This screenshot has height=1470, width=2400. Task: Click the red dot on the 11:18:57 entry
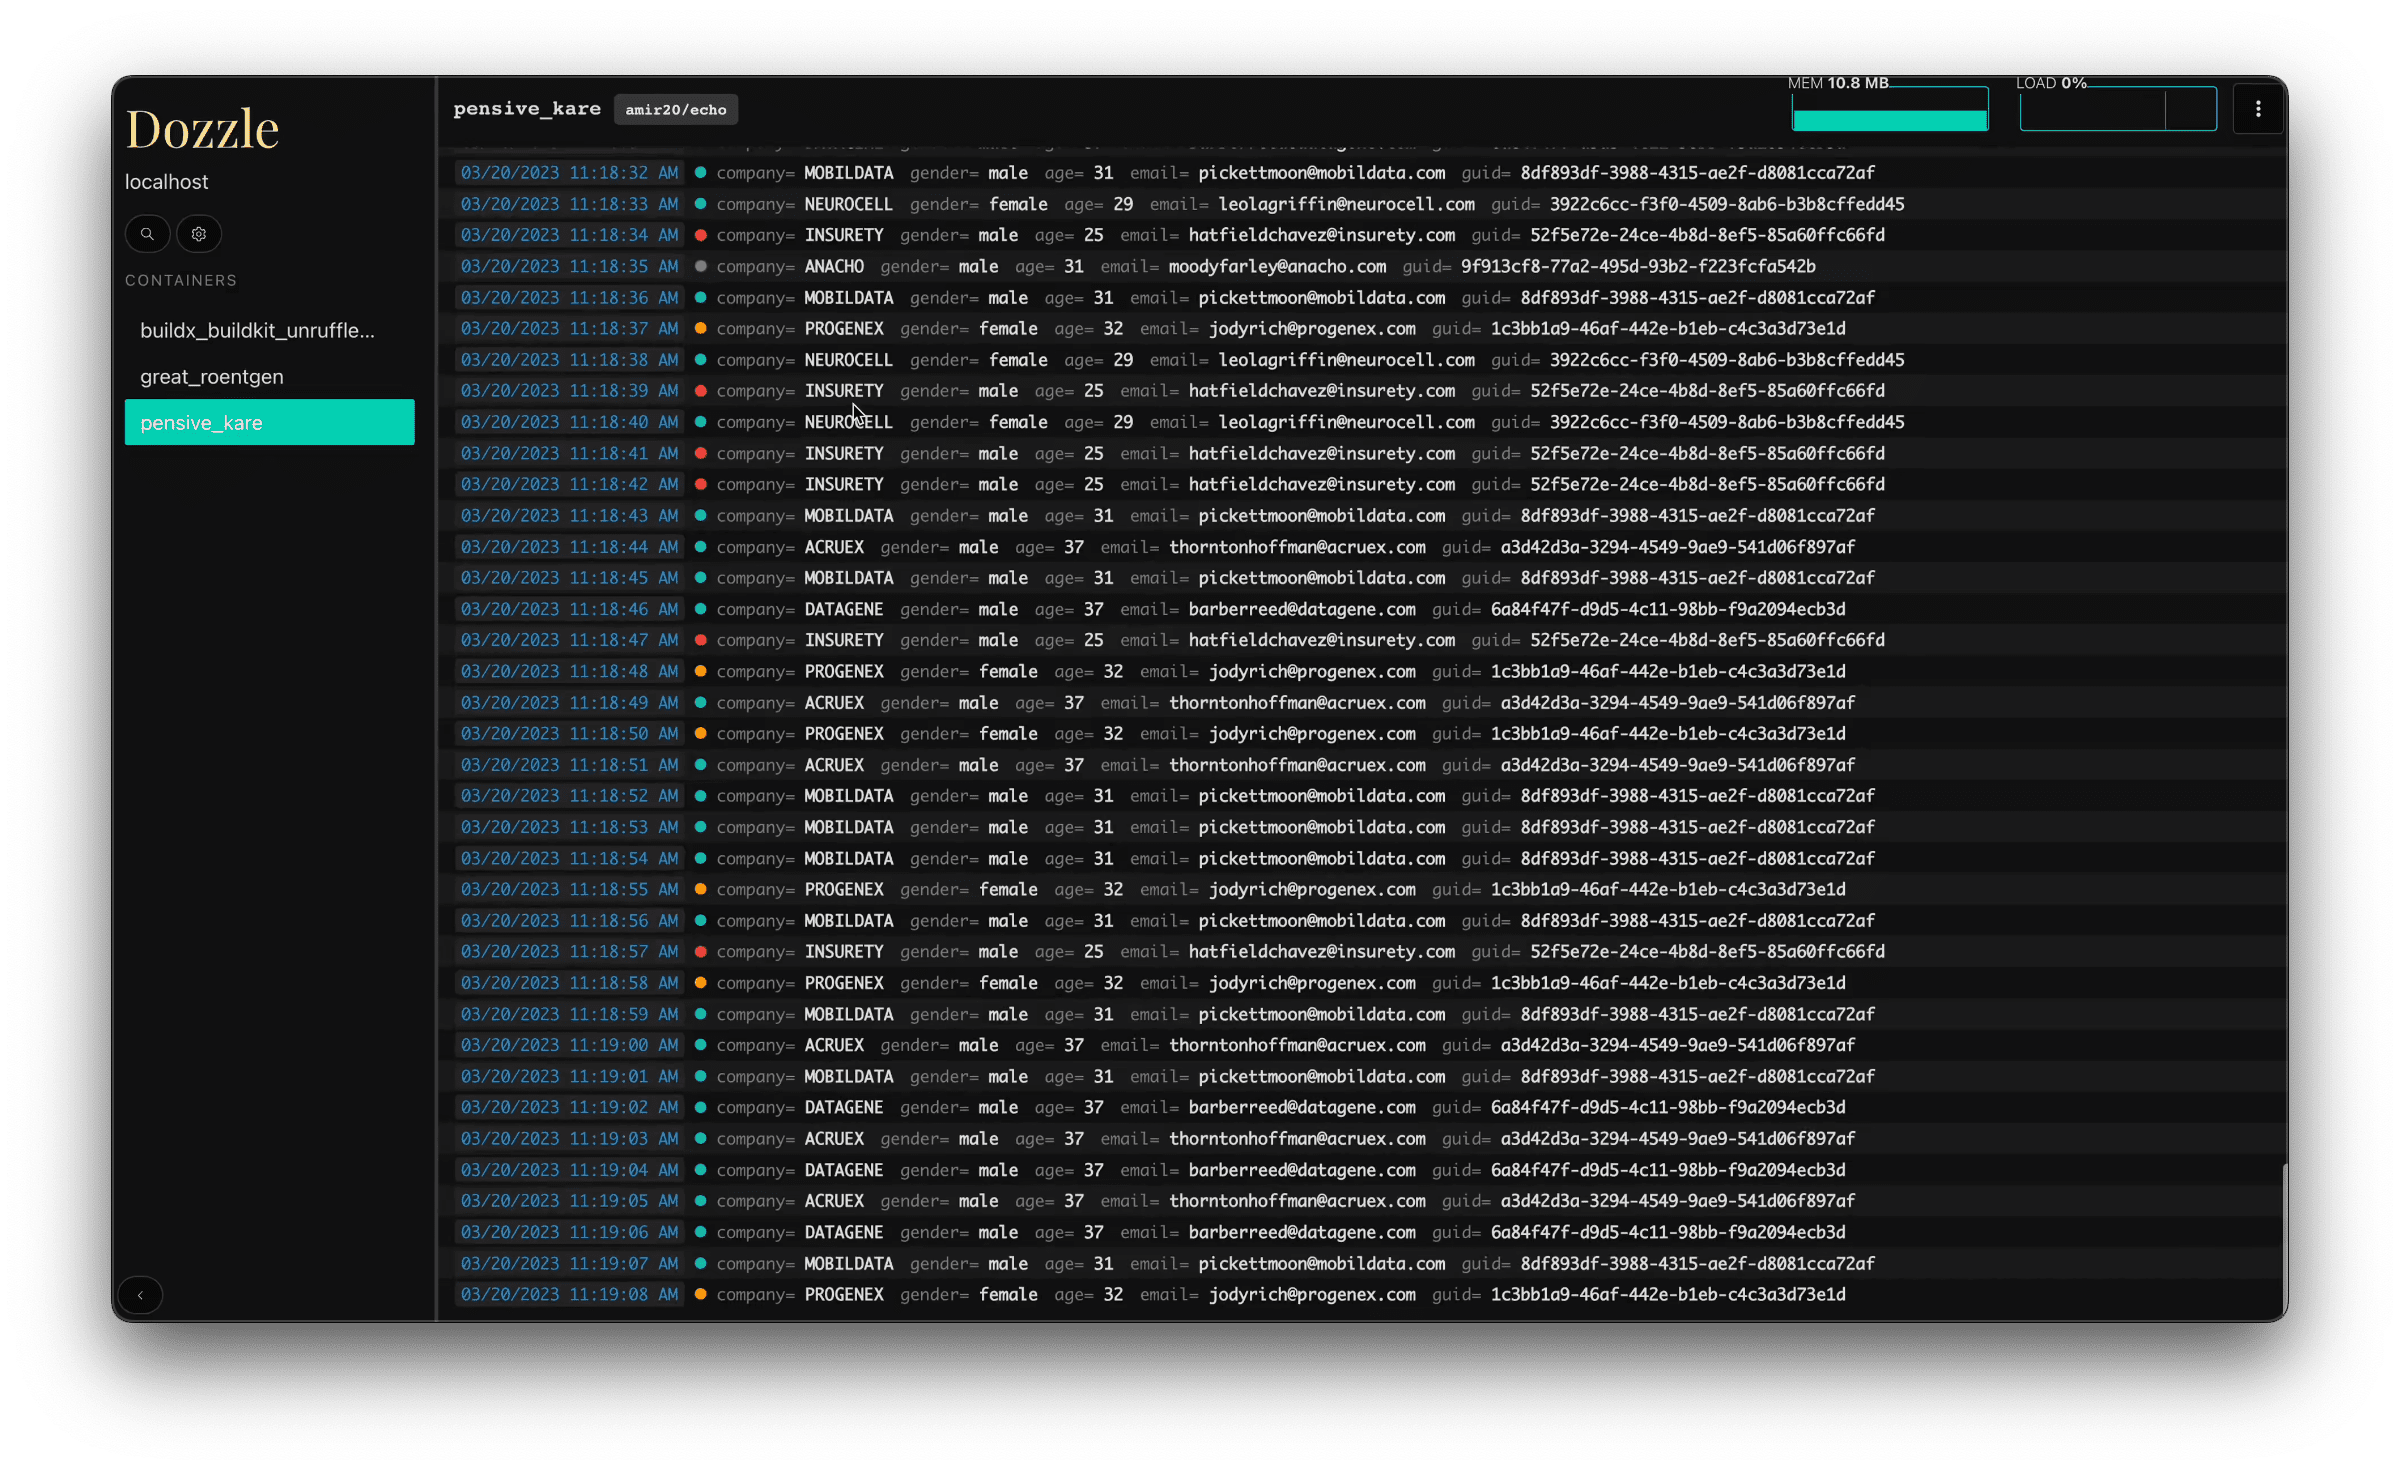click(x=701, y=952)
